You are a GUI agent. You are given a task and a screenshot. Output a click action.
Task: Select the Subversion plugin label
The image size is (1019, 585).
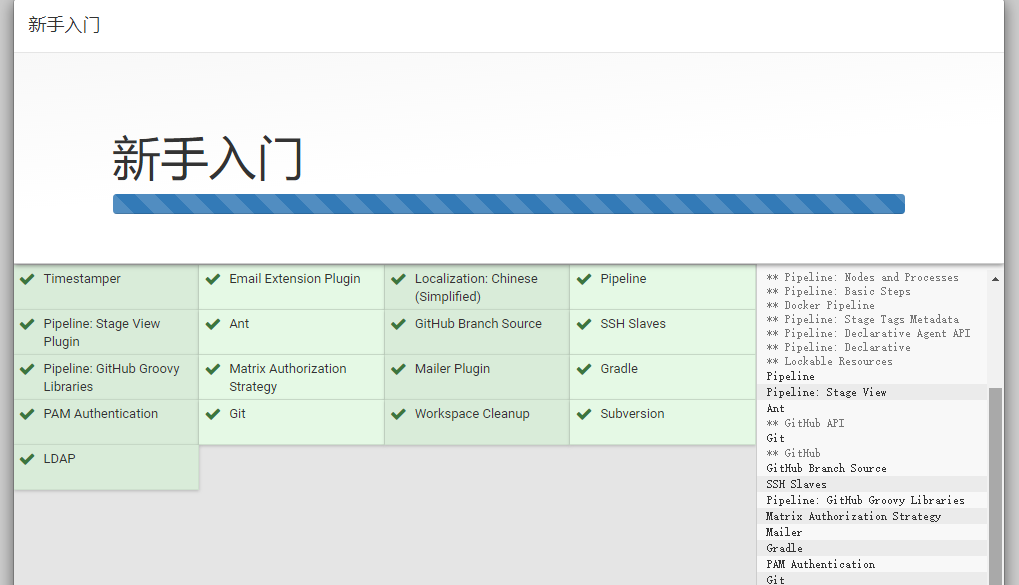pos(632,413)
